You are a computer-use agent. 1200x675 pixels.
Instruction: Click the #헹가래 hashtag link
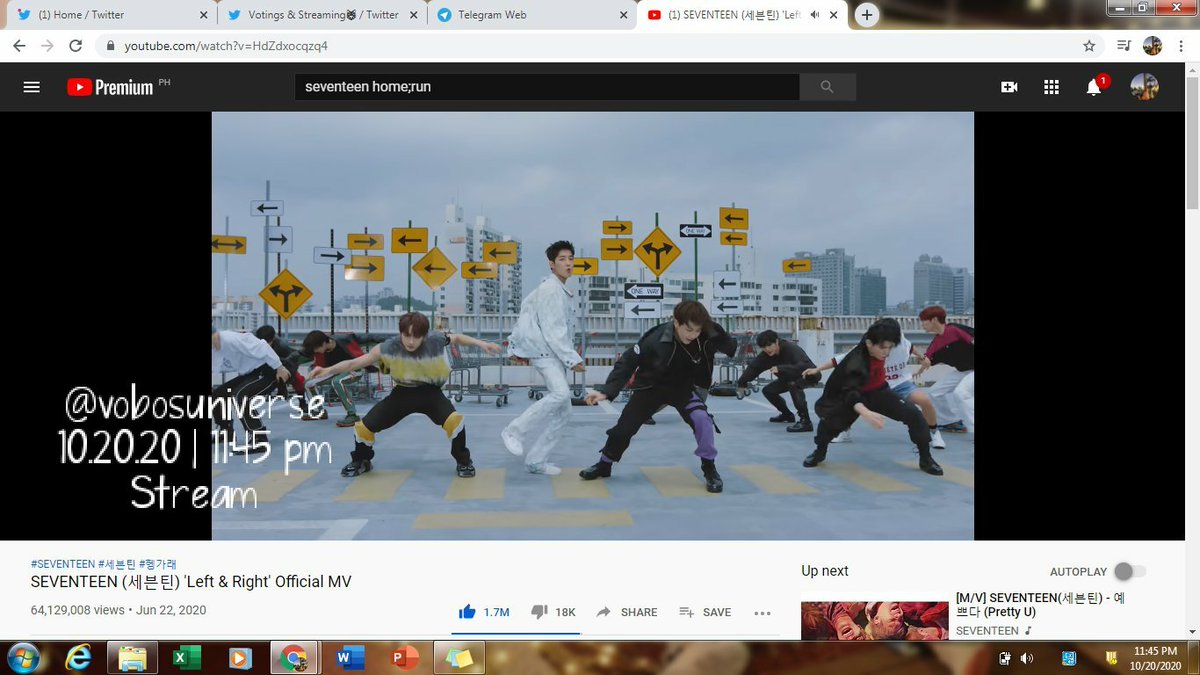coord(158,564)
